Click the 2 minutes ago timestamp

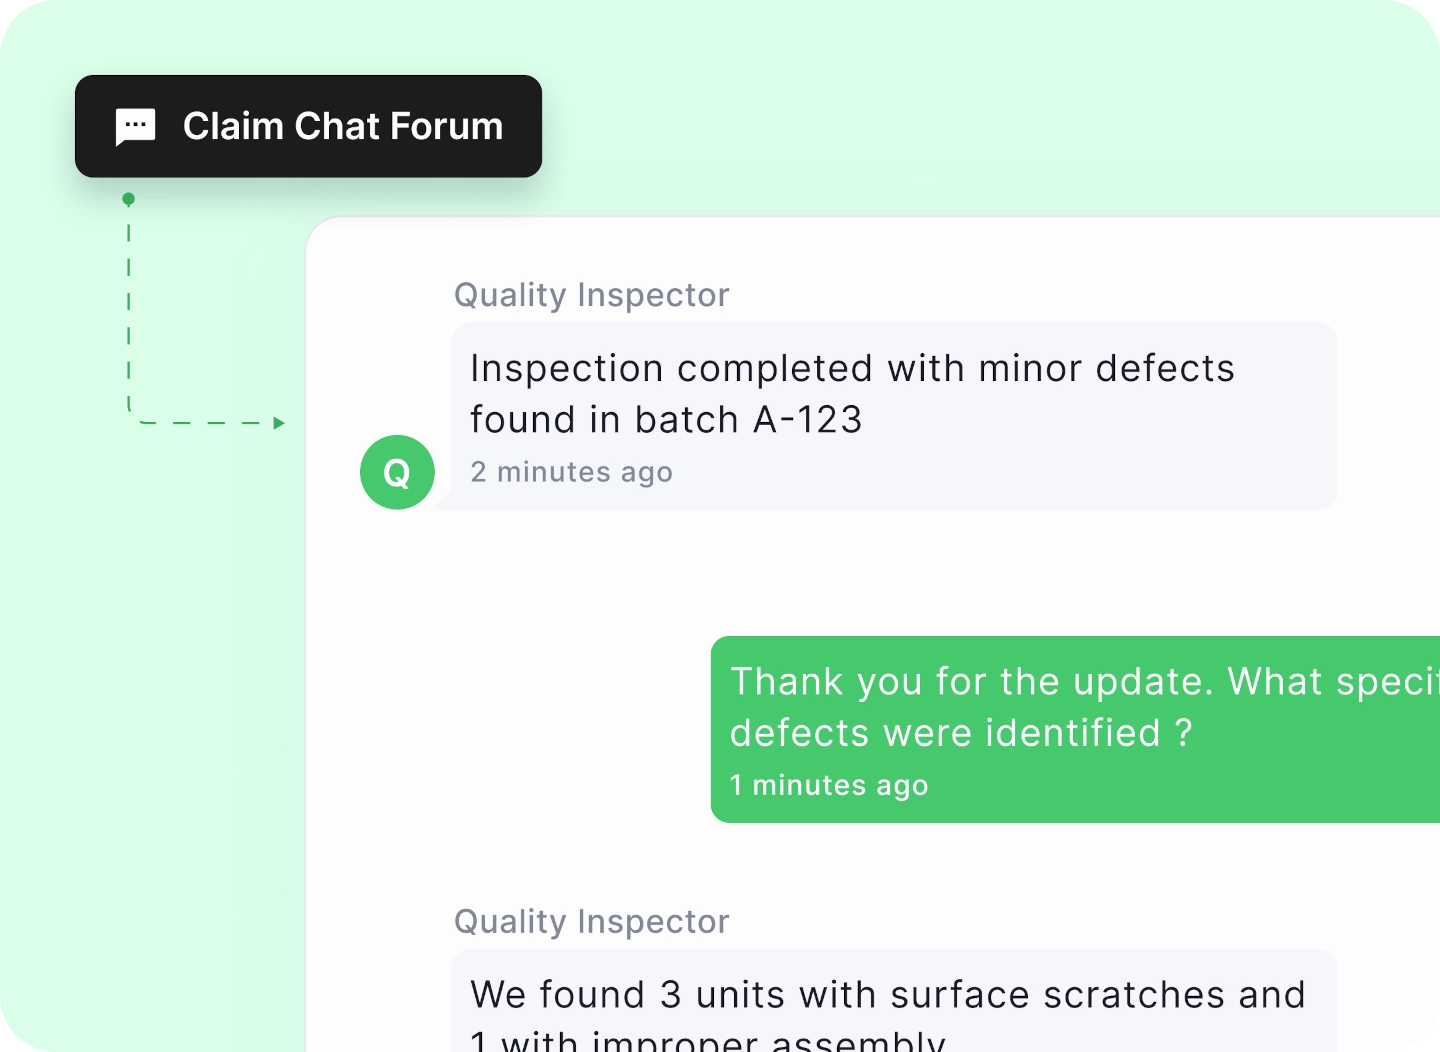[571, 472]
